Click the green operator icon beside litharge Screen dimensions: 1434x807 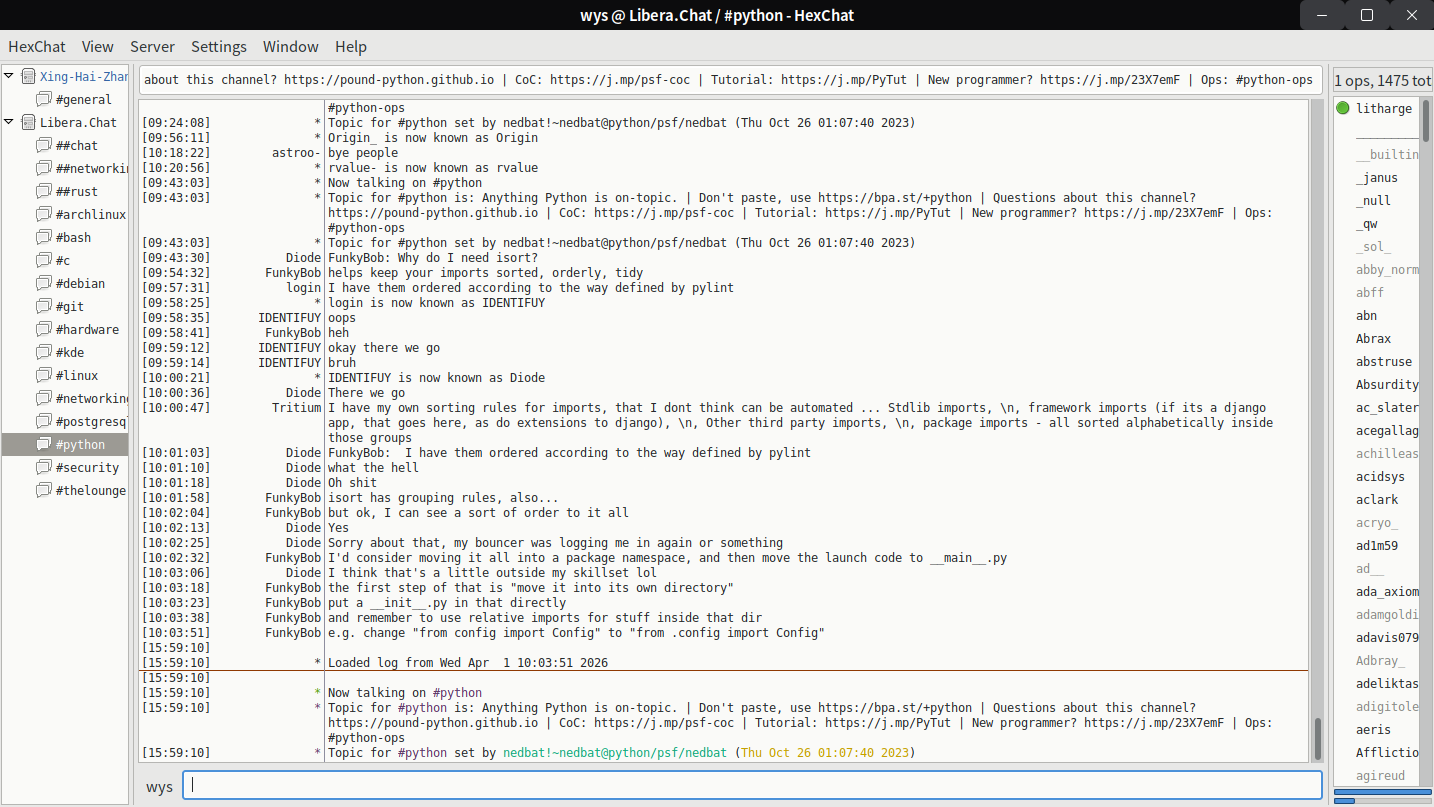1342,109
